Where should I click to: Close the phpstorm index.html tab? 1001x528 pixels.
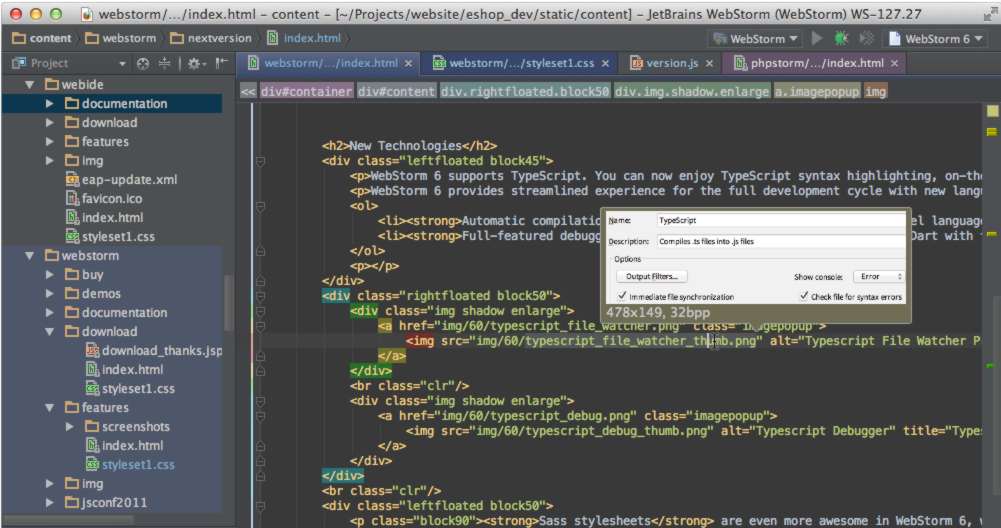point(894,63)
